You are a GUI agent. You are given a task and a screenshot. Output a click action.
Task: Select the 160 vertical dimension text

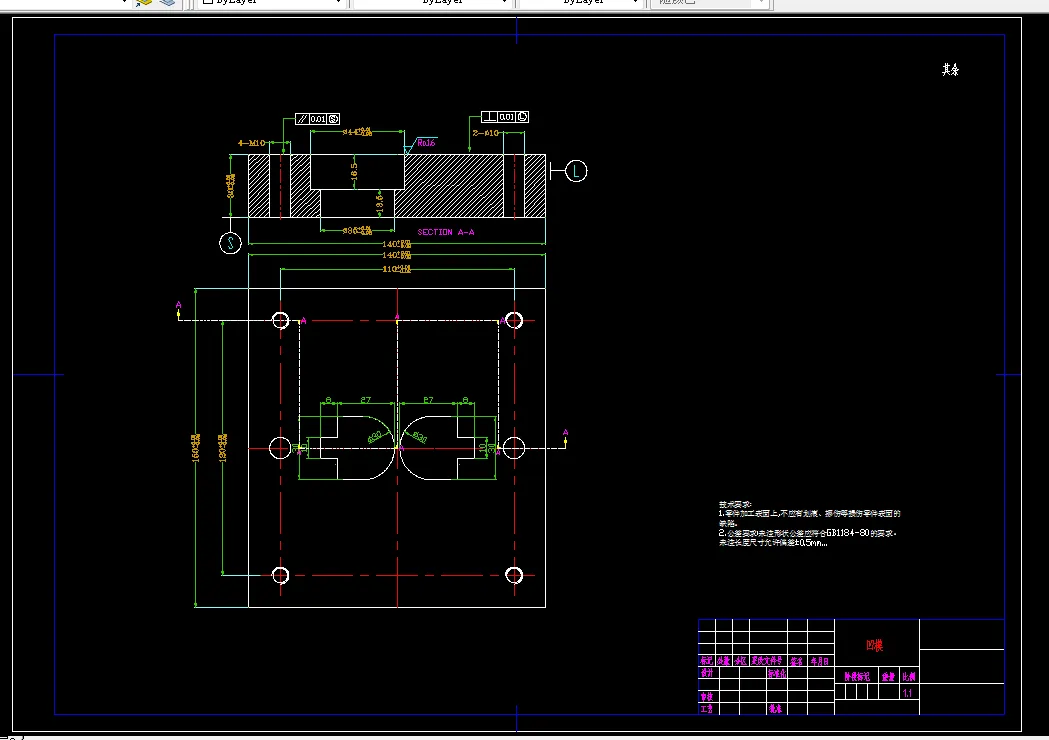(196, 448)
